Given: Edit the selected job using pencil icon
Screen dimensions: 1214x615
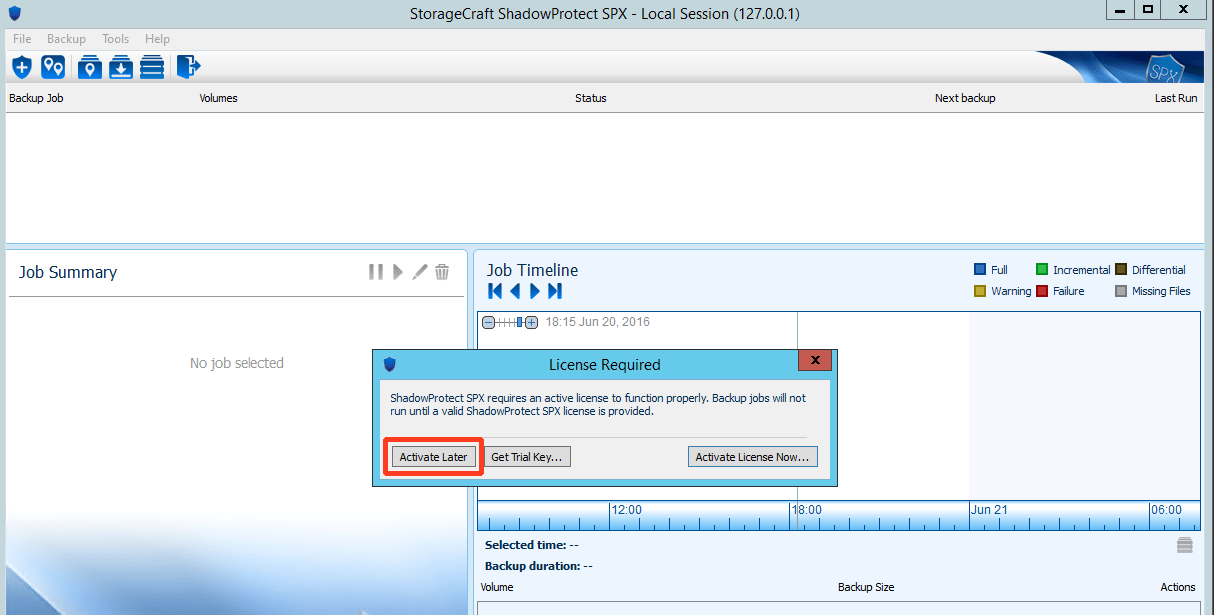Looking at the screenshot, I should [x=420, y=271].
